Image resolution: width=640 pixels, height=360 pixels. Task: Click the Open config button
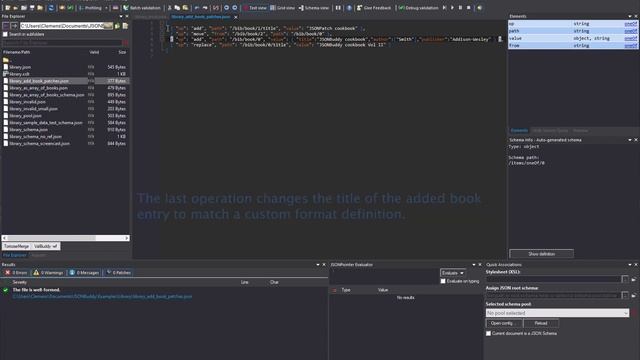tap(504, 323)
